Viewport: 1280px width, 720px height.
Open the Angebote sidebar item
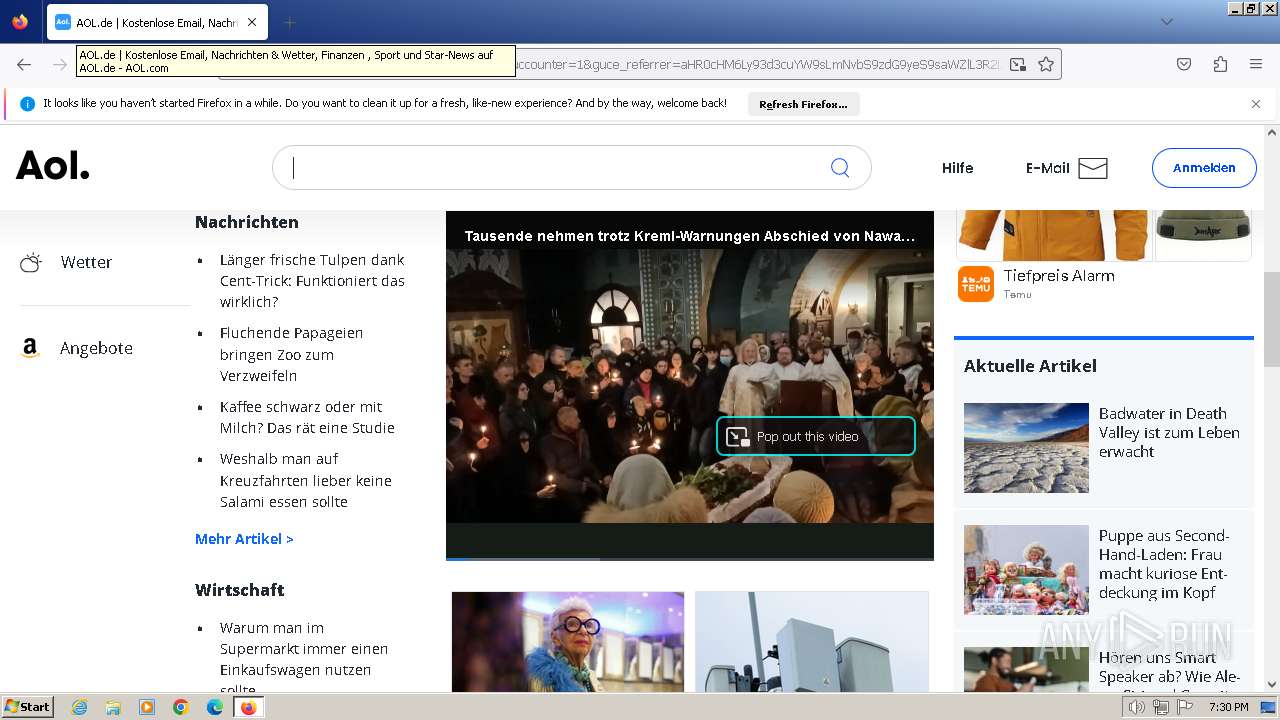coord(96,348)
